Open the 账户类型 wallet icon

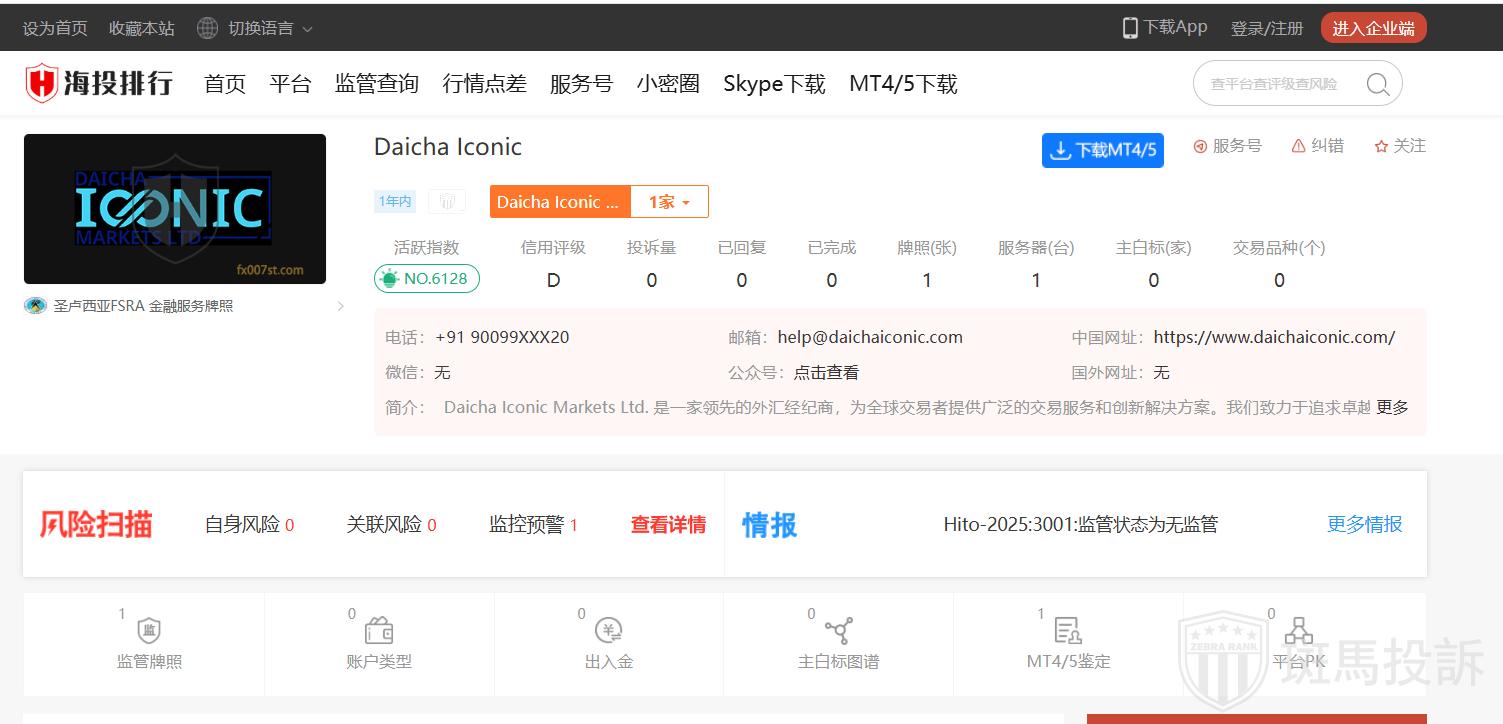tap(379, 631)
